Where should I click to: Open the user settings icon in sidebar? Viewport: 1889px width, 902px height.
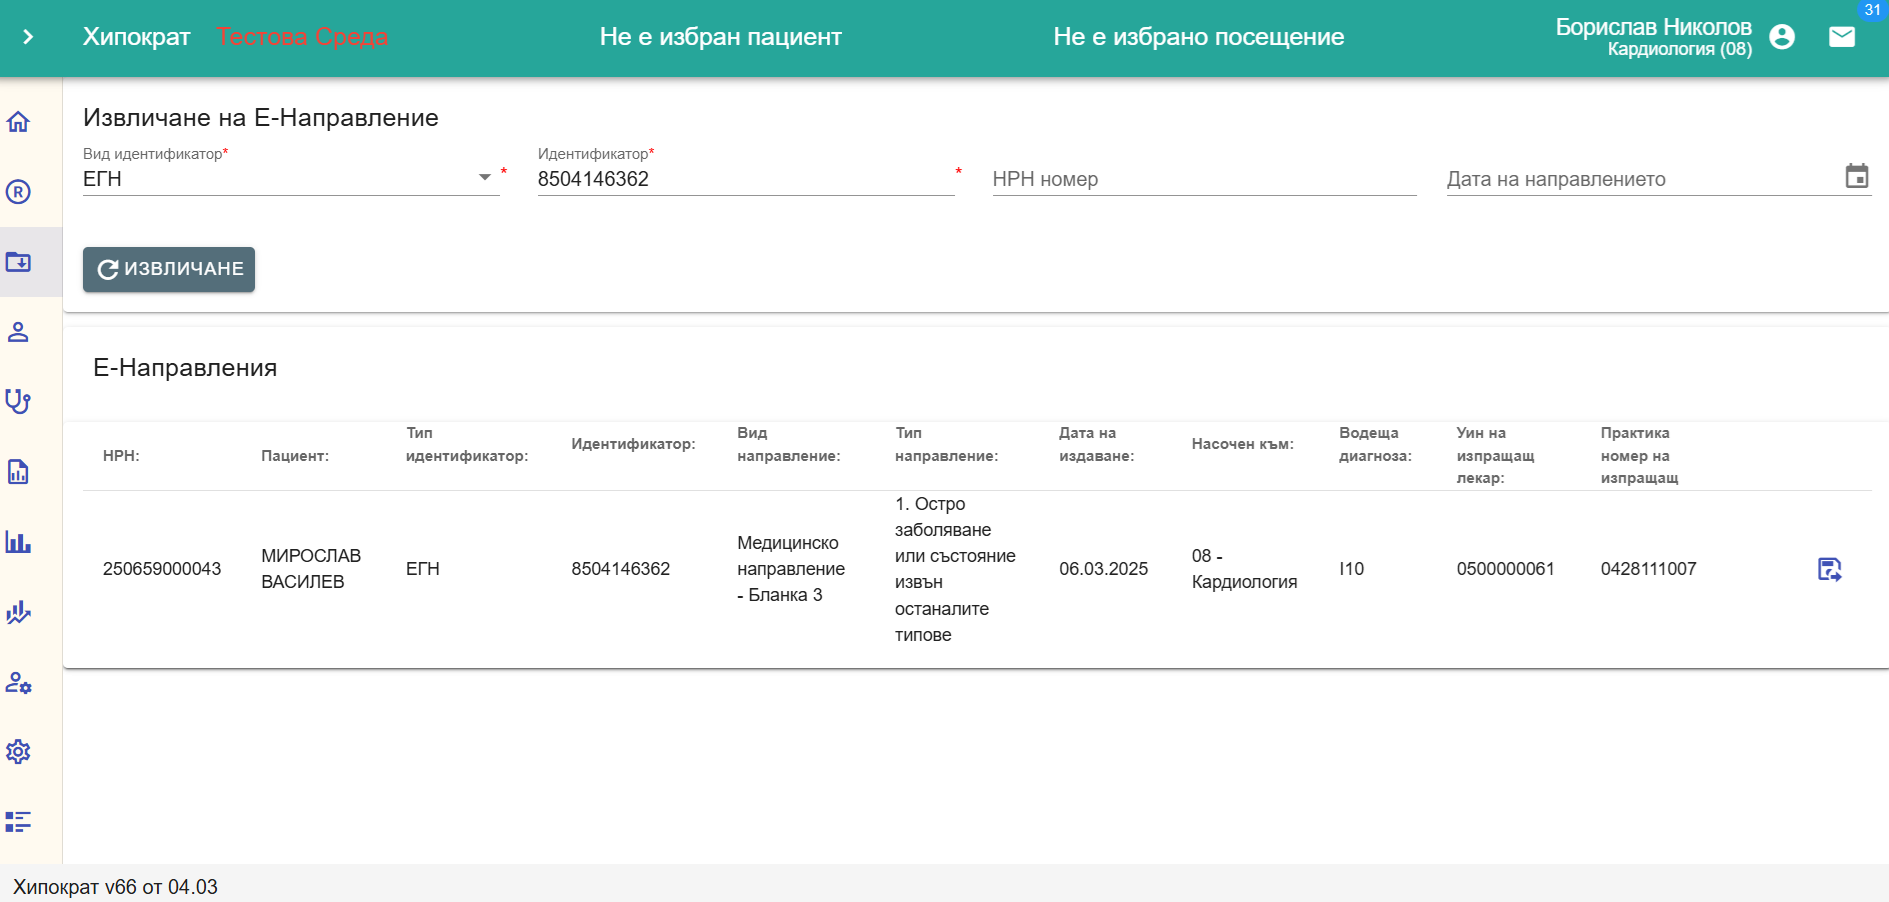[x=18, y=682]
